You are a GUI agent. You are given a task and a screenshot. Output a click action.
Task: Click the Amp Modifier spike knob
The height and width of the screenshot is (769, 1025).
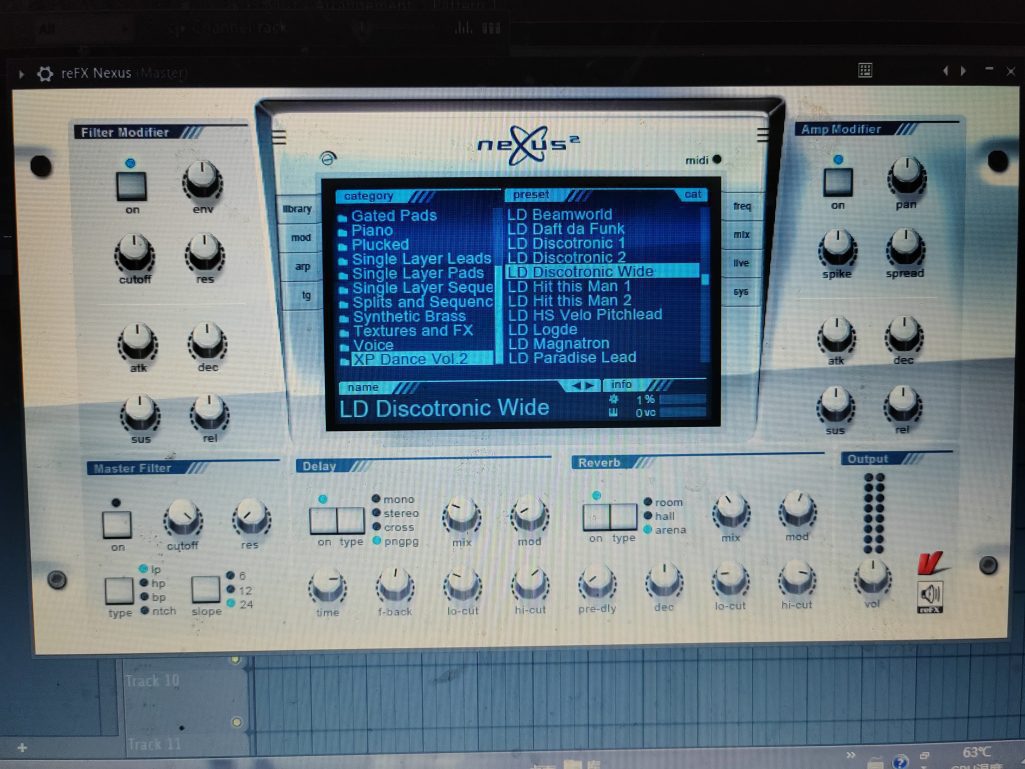[x=837, y=247]
